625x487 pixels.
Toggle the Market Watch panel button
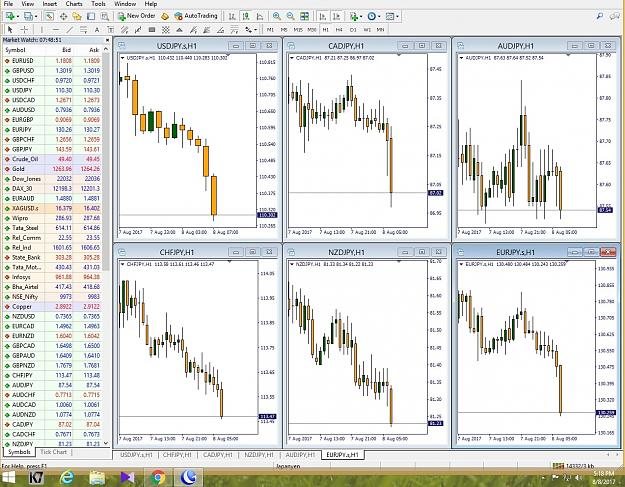[49, 16]
